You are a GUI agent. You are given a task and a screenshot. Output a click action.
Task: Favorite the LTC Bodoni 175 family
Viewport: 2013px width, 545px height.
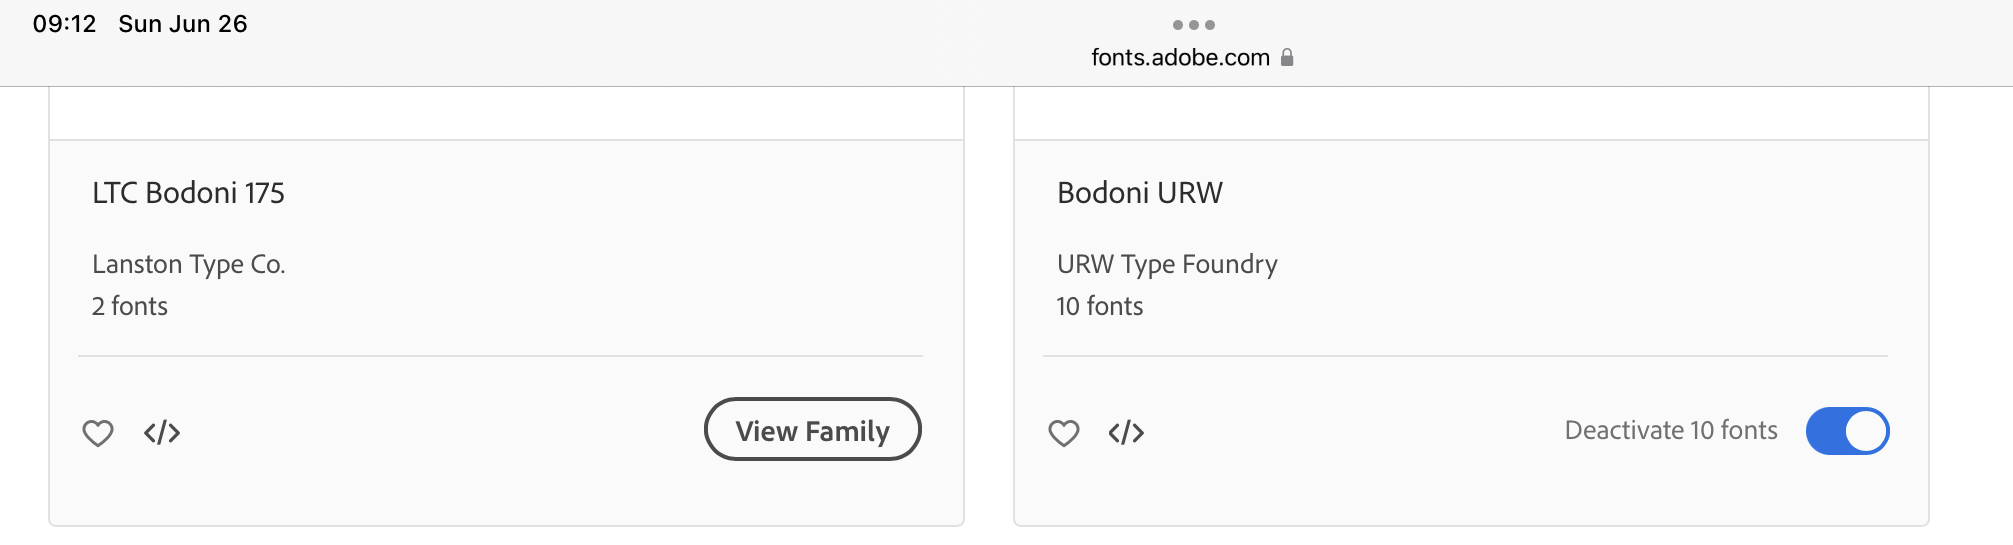pyautogui.click(x=98, y=433)
